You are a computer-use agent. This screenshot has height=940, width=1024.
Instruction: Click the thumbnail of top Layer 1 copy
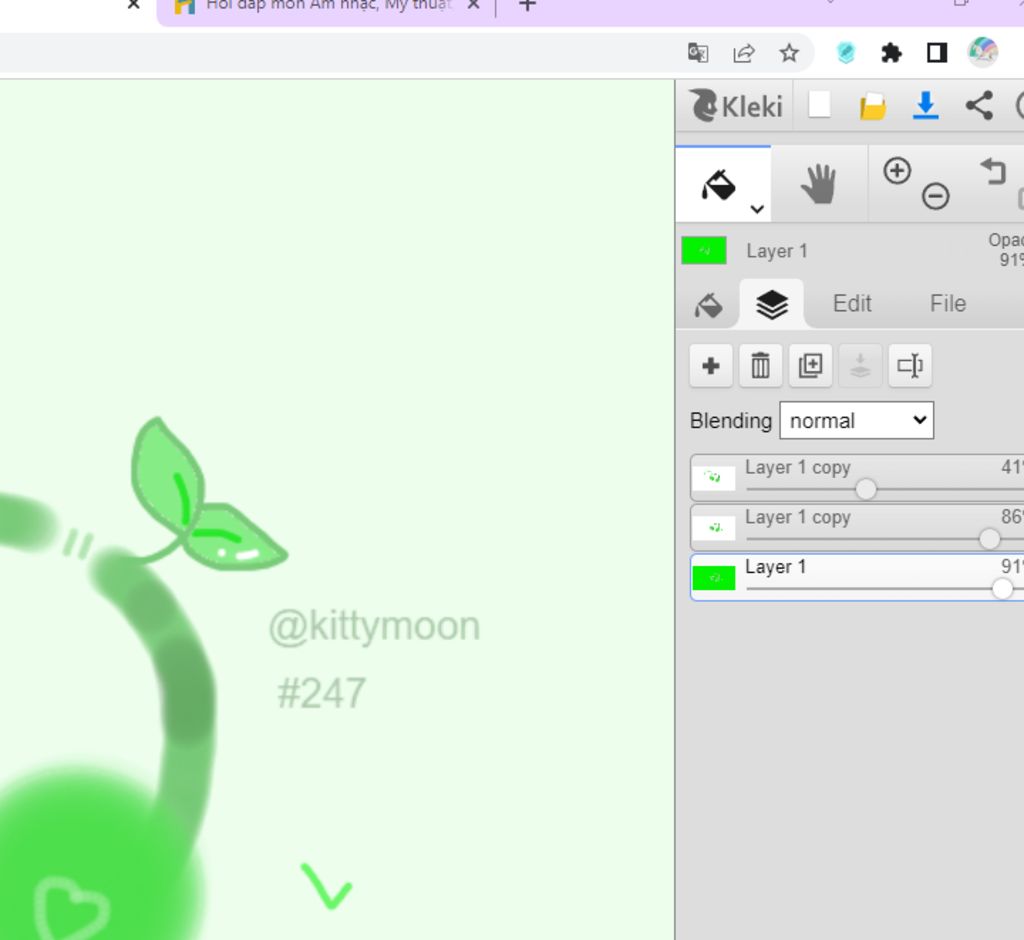tap(714, 478)
